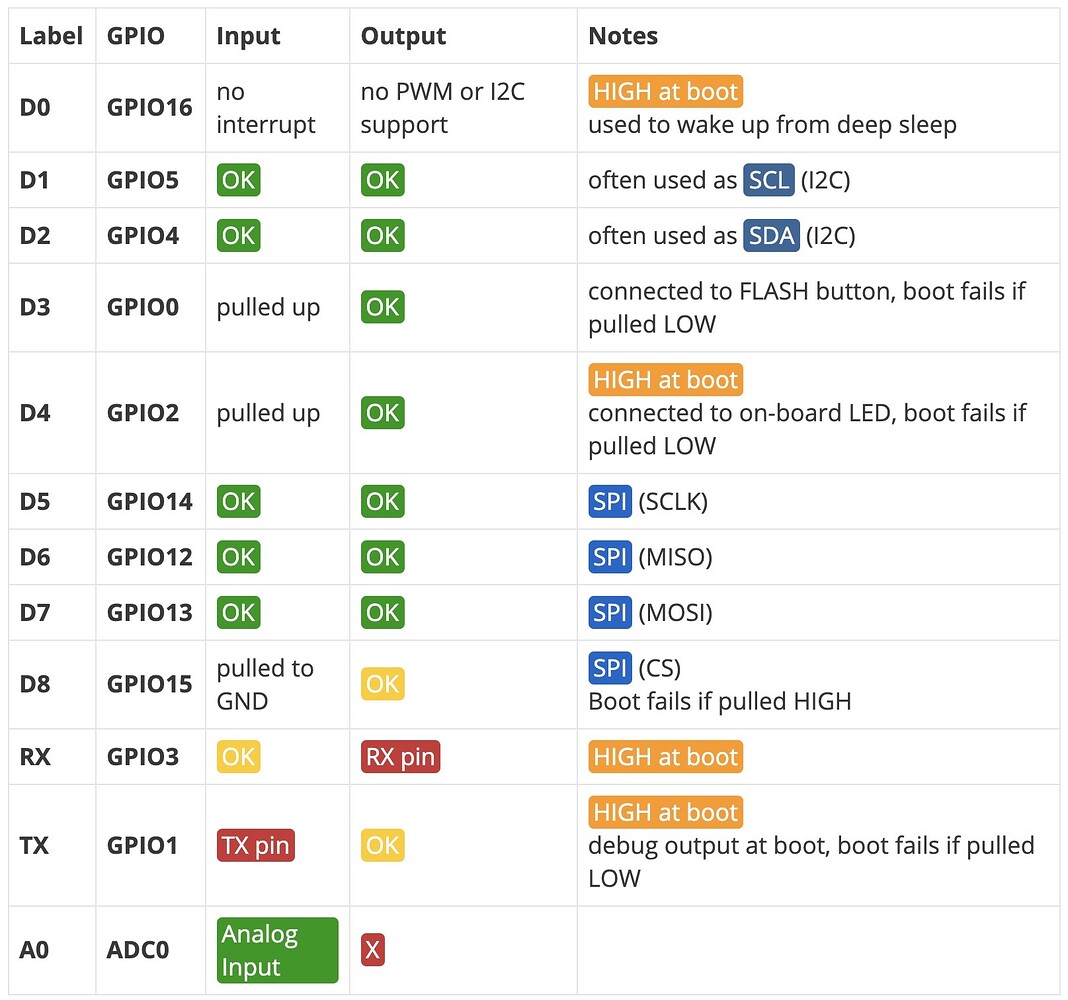The image size is (1068, 1000).
Task: Click the blue SCL badge
Action: [x=770, y=180]
